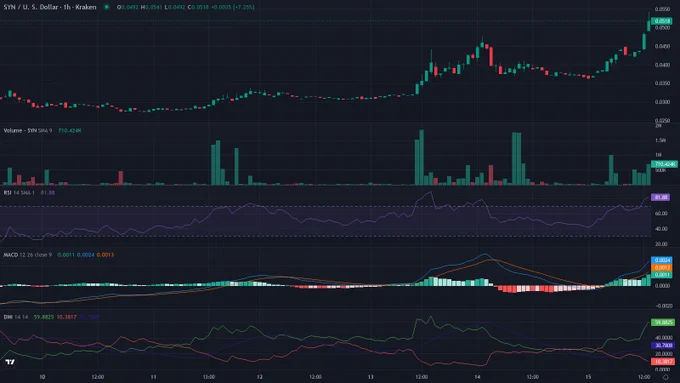The height and width of the screenshot is (383, 680).
Task: Click the green market status dot
Action: click(106, 7)
